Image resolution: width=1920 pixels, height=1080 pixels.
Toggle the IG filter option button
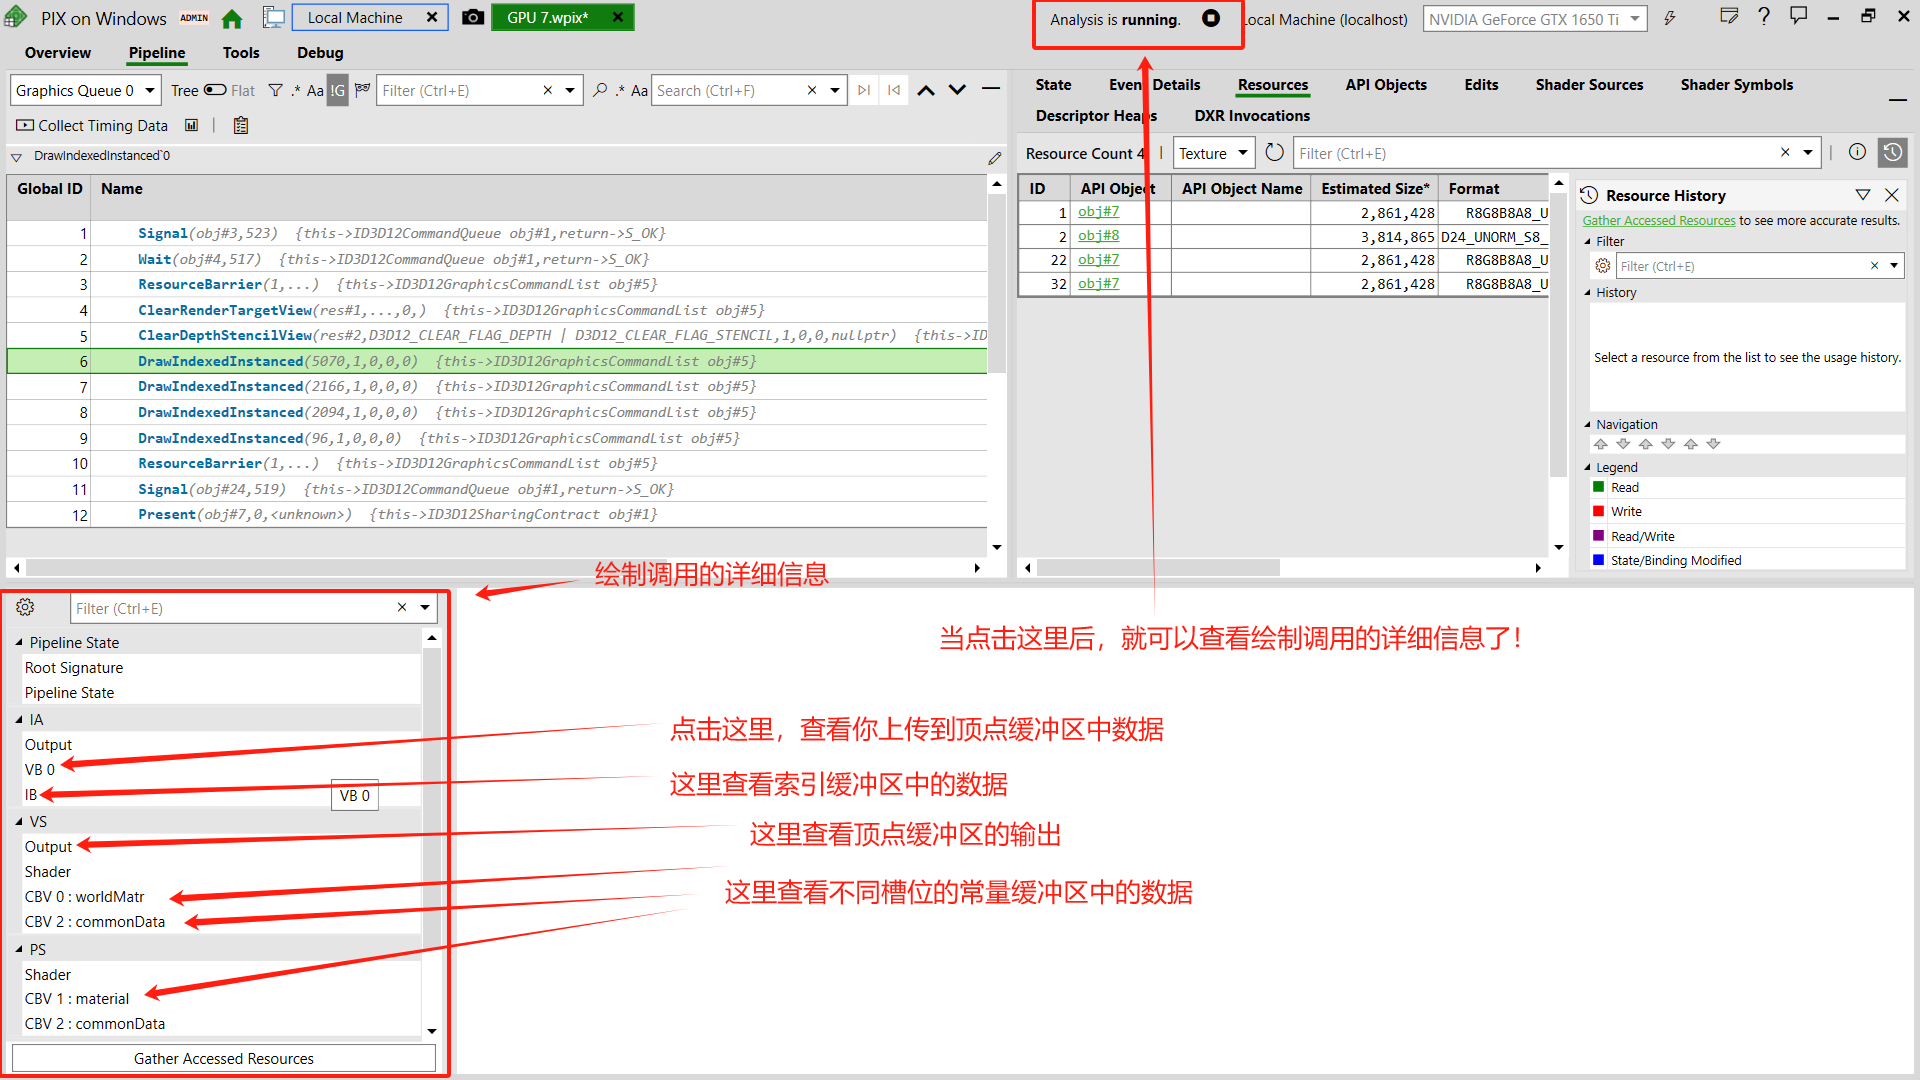(338, 90)
